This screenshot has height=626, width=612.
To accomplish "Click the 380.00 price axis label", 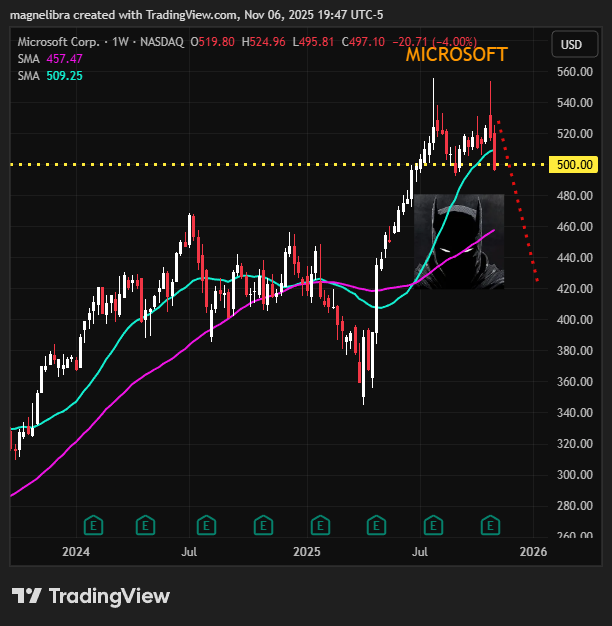I will 574,351.
